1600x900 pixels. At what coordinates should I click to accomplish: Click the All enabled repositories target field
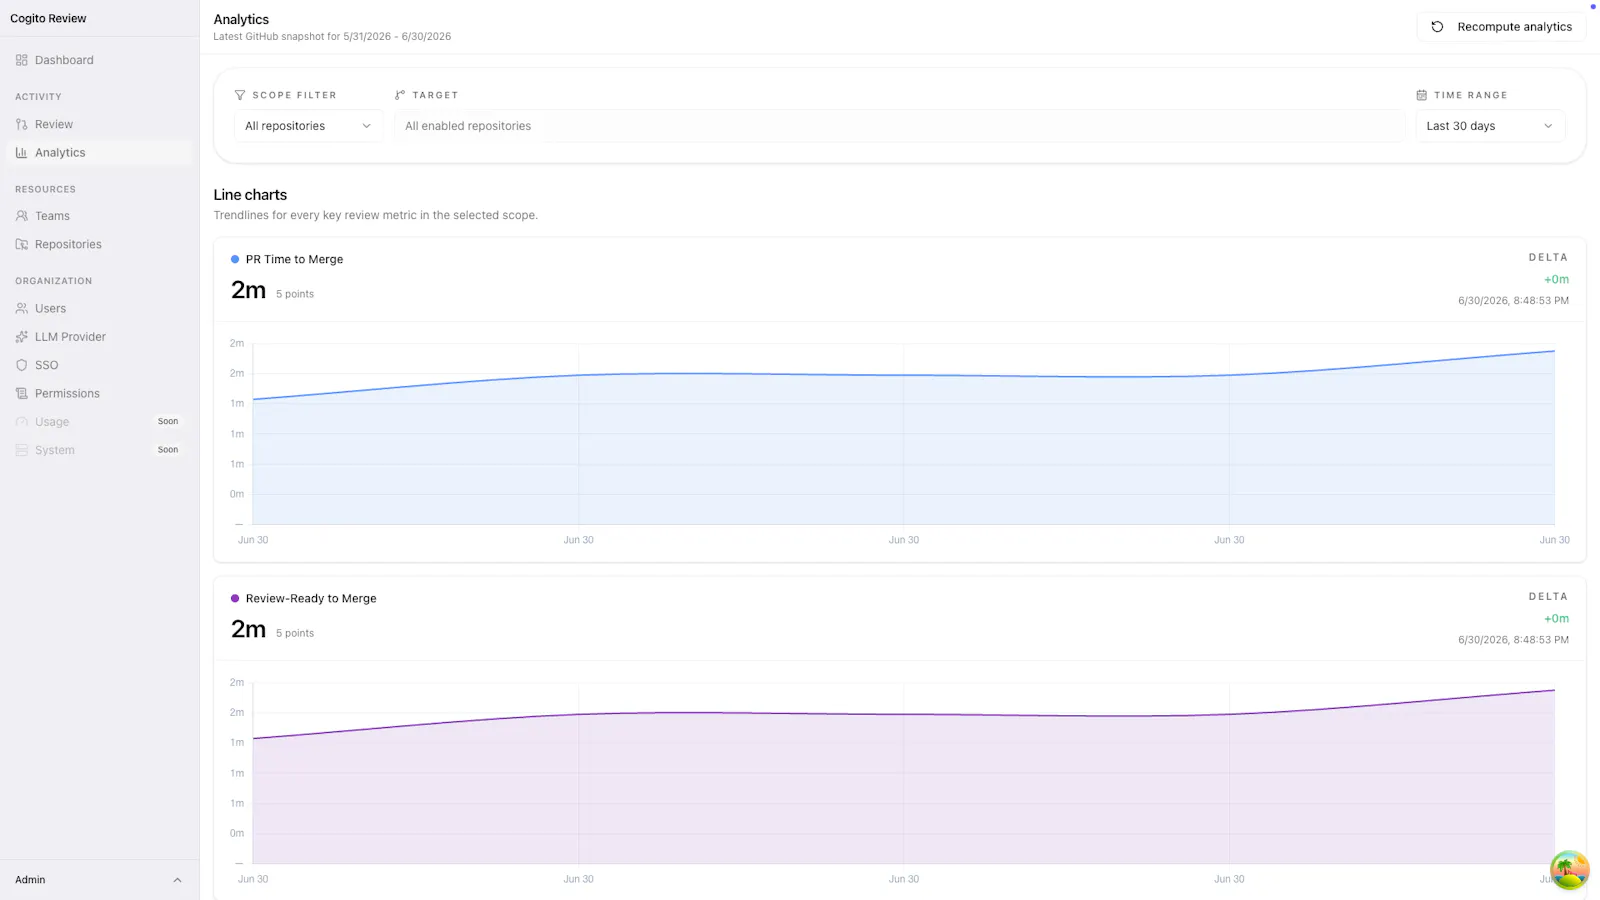900,126
